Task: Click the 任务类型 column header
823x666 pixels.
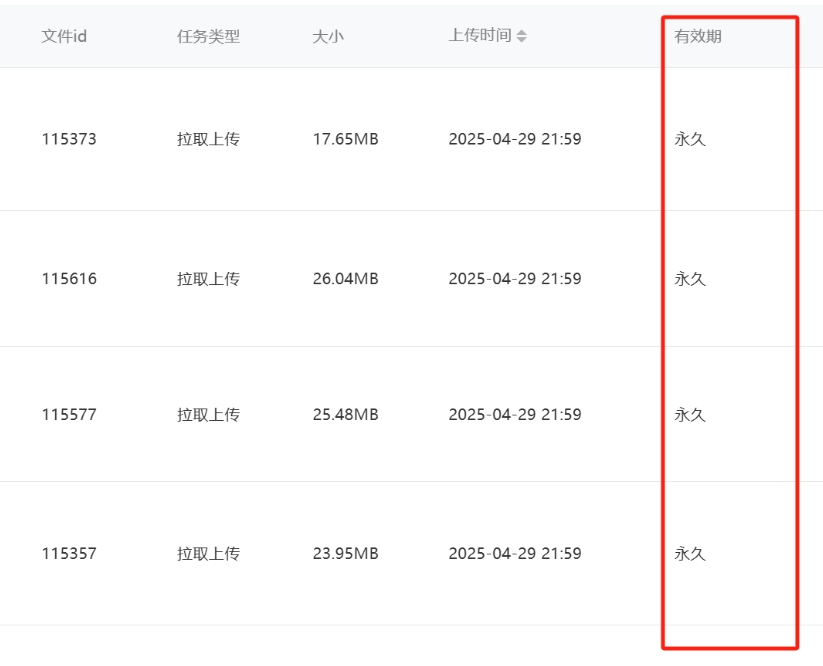Action: click(x=208, y=36)
